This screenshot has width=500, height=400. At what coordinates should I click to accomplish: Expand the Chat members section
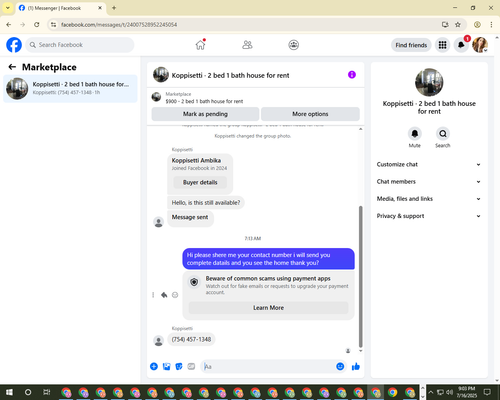(429, 182)
